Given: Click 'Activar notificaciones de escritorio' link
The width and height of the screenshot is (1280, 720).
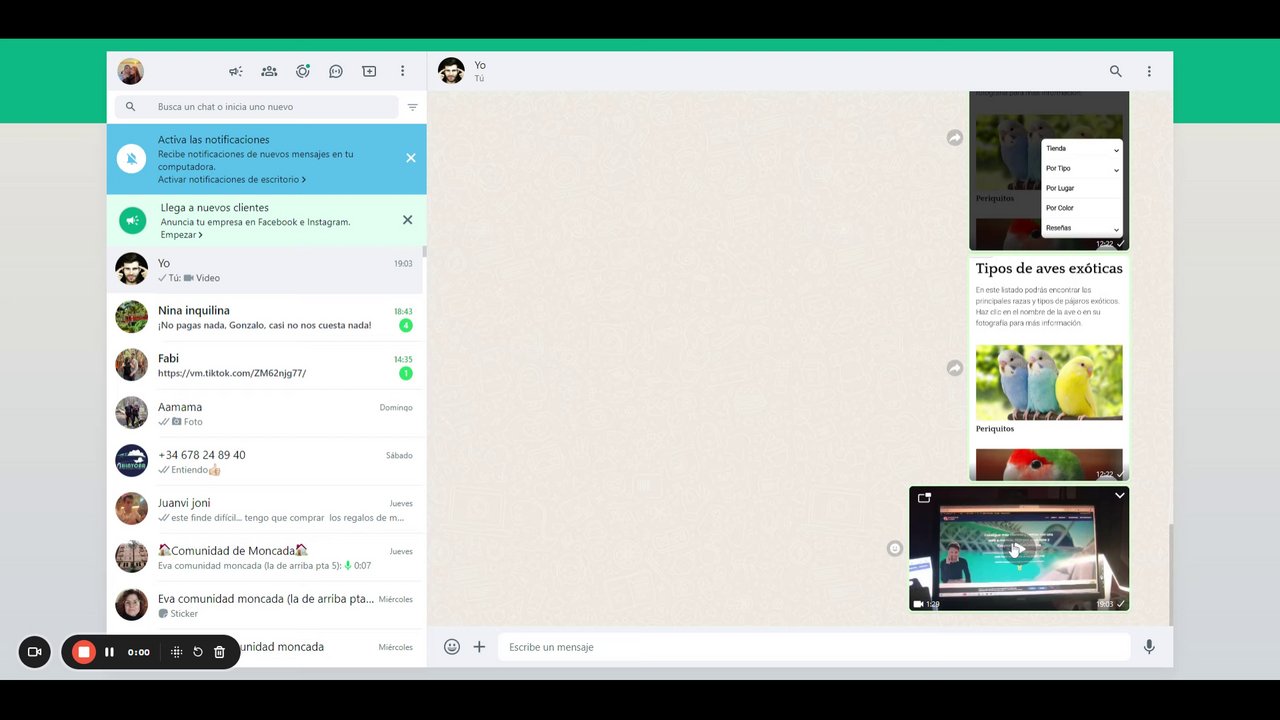Looking at the screenshot, I should [x=232, y=180].
